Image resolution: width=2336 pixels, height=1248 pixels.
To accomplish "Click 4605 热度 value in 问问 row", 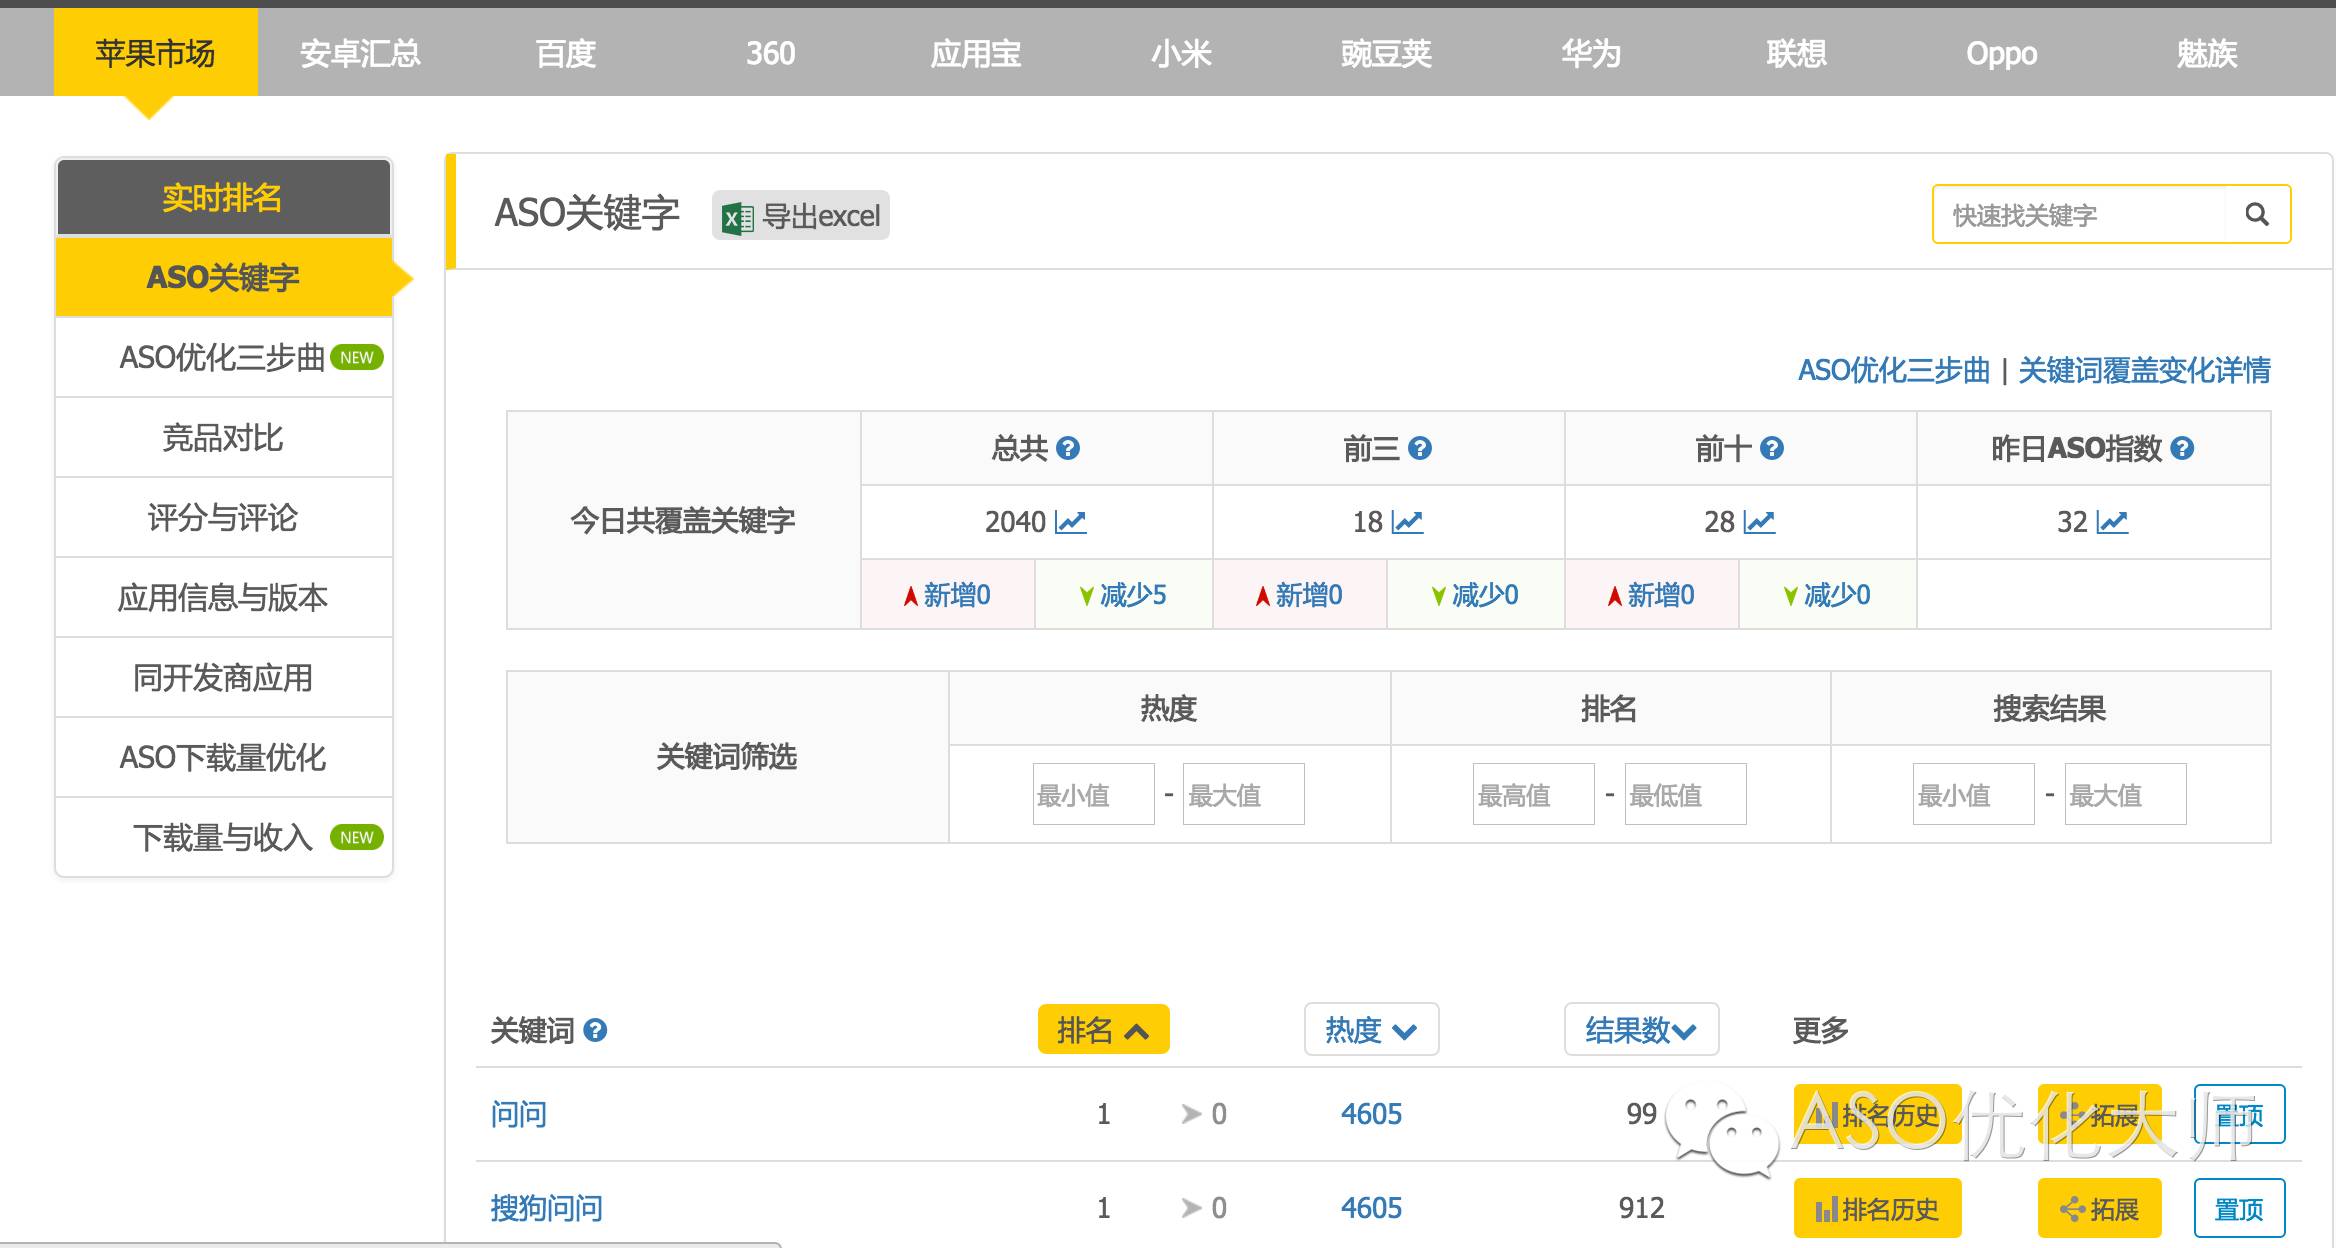I will (1371, 1114).
